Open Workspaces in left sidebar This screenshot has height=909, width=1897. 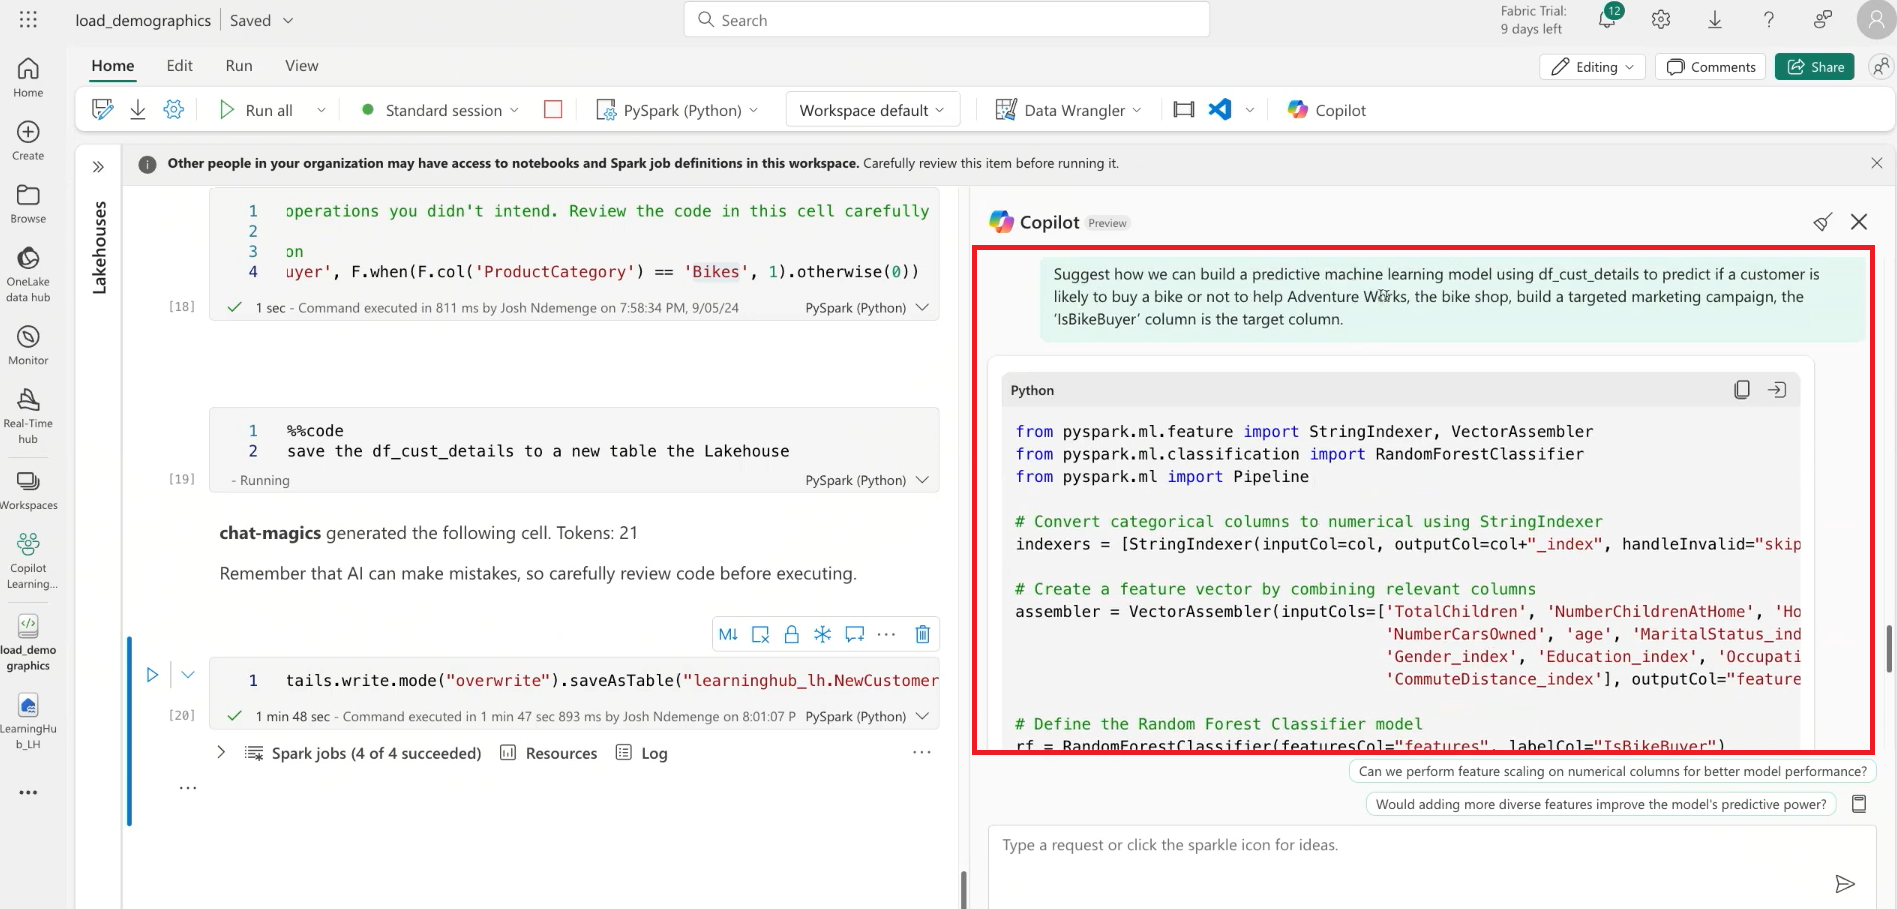pyautogui.click(x=28, y=490)
